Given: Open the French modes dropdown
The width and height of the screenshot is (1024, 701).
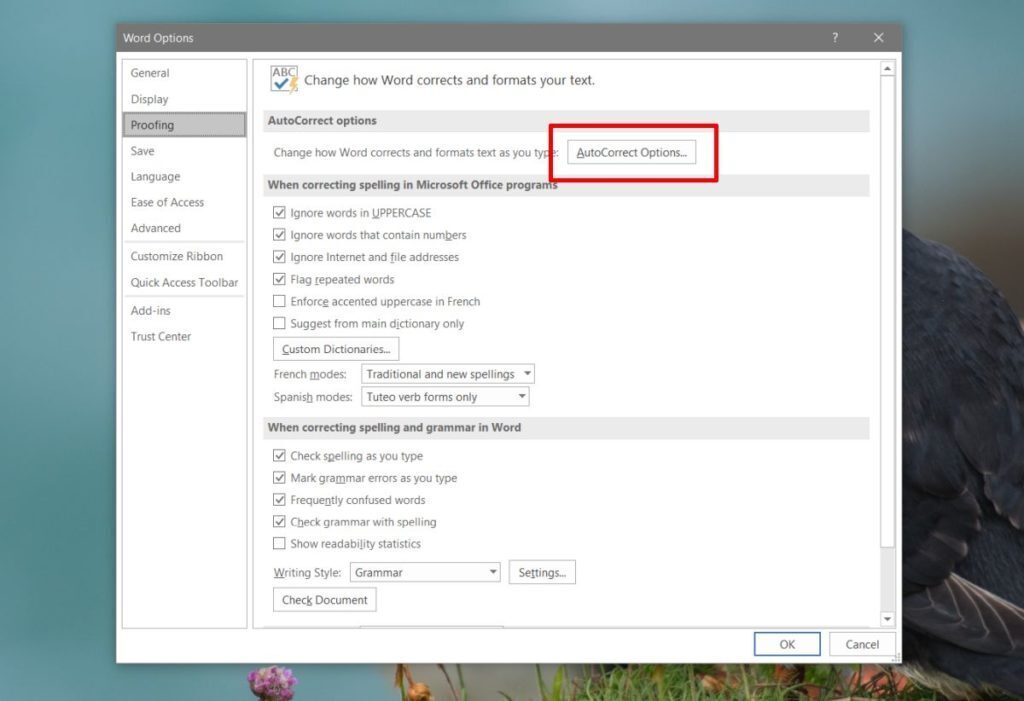Looking at the screenshot, I should point(524,373).
